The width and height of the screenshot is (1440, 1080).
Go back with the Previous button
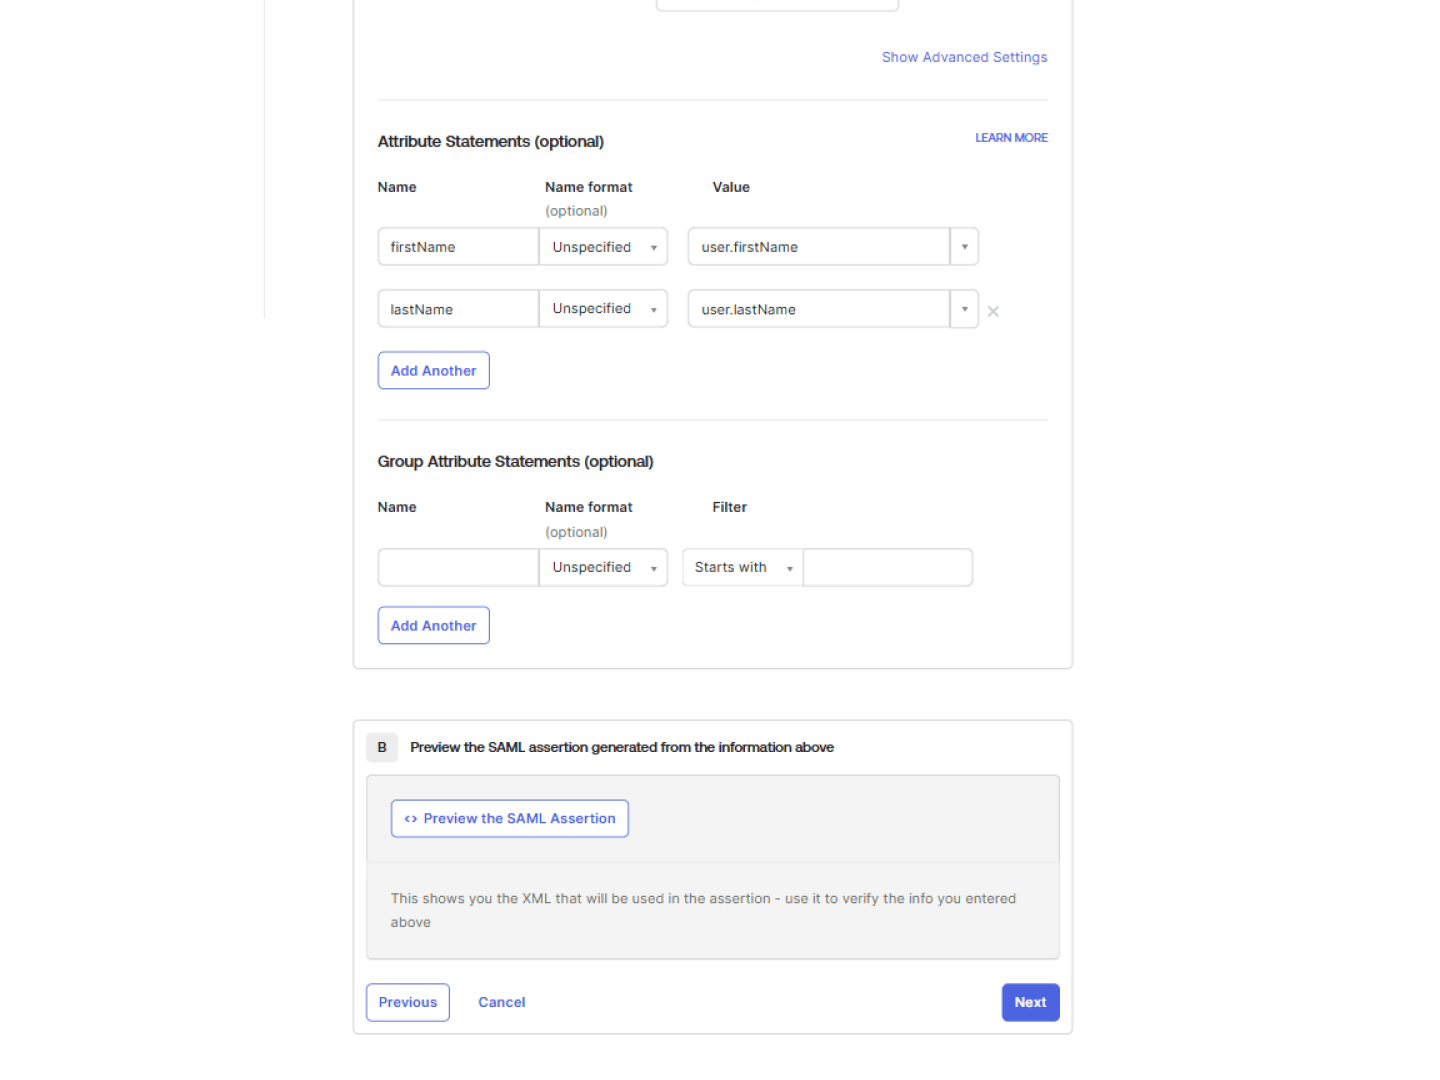point(407,1003)
